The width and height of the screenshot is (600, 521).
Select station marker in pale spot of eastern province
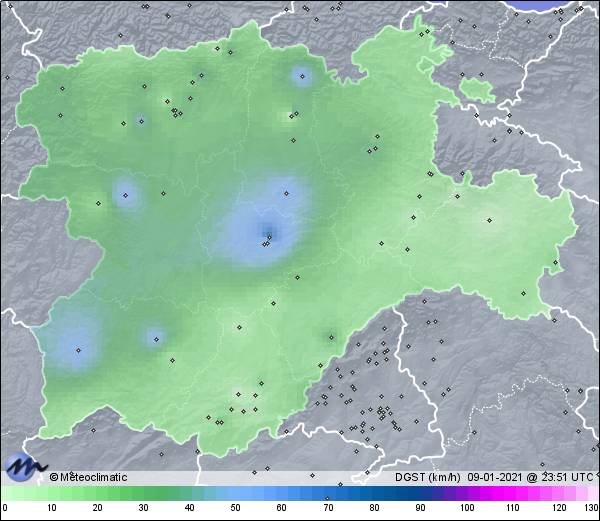tap(489, 220)
